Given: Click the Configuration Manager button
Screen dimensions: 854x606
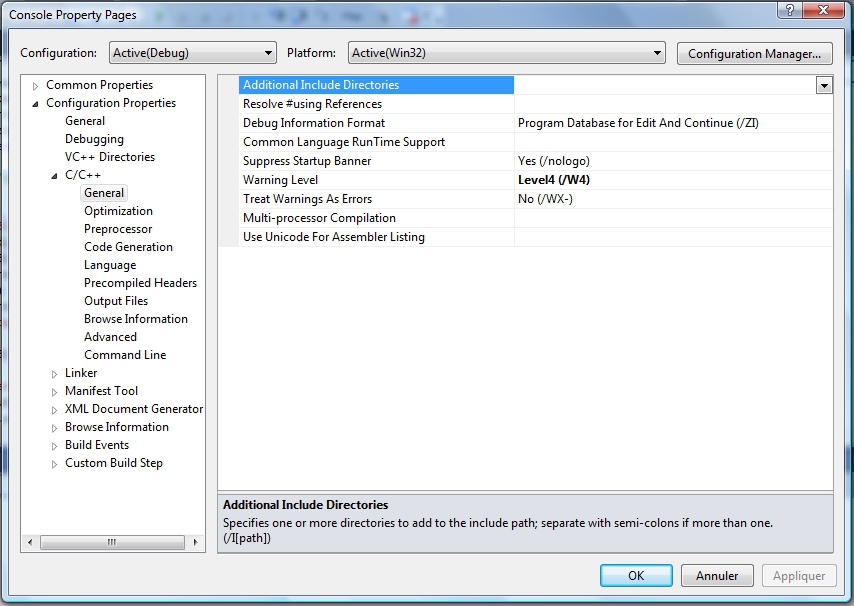Looking at the screenshot, I should 754,53.
